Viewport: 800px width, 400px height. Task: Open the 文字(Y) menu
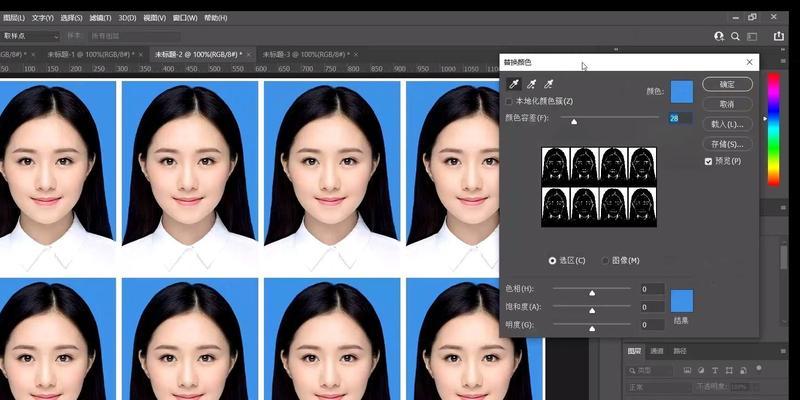(42, 18)
